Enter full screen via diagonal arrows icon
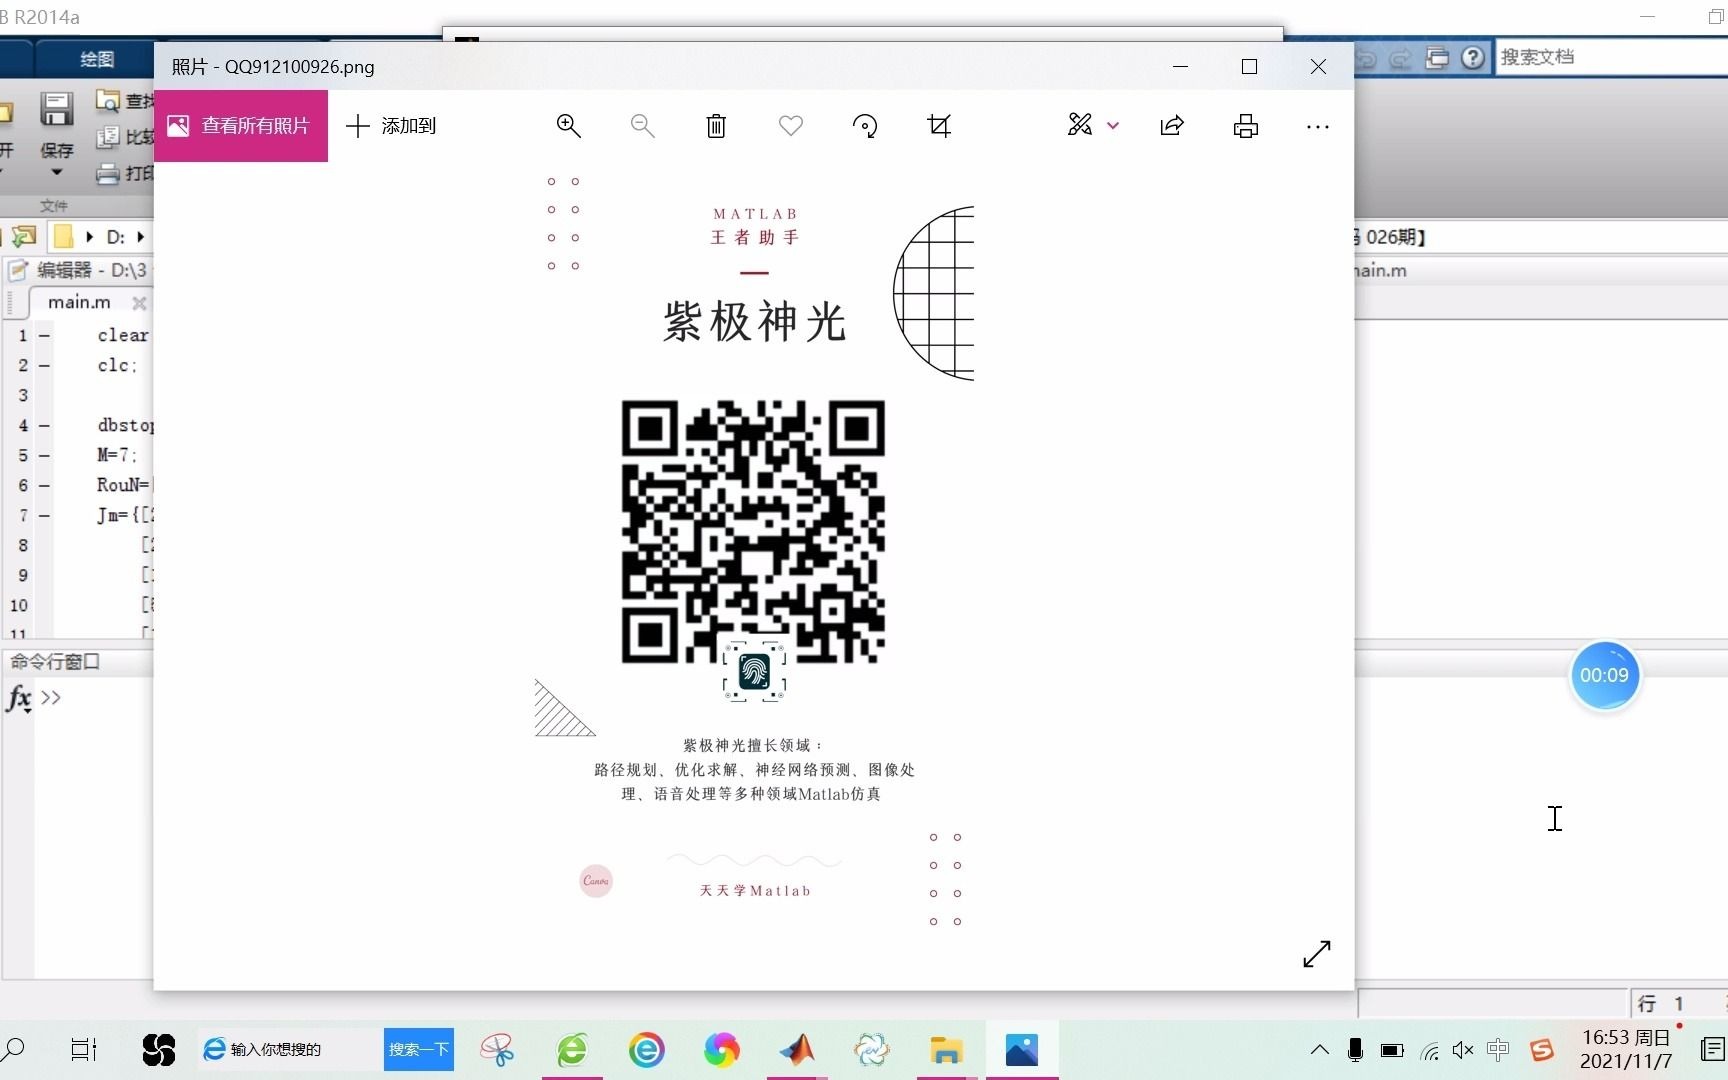The height and width of the screenshot is (1080, 1728). 1317,954
